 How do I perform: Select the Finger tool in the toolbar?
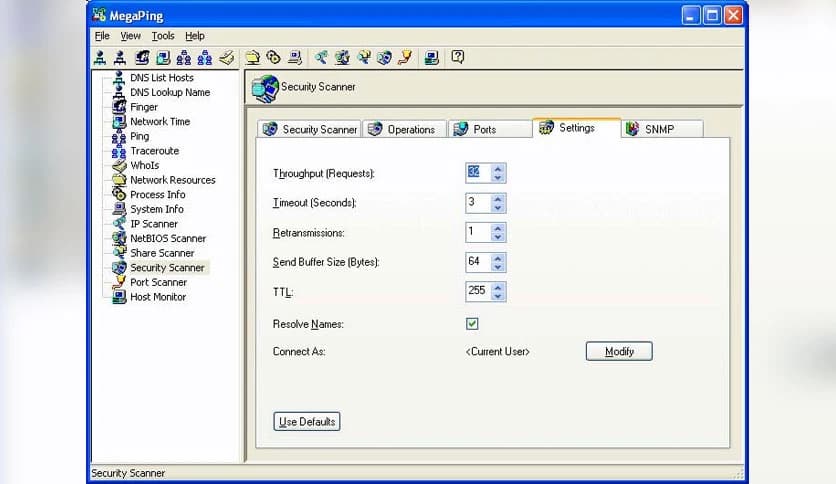(x=142, y=57)
